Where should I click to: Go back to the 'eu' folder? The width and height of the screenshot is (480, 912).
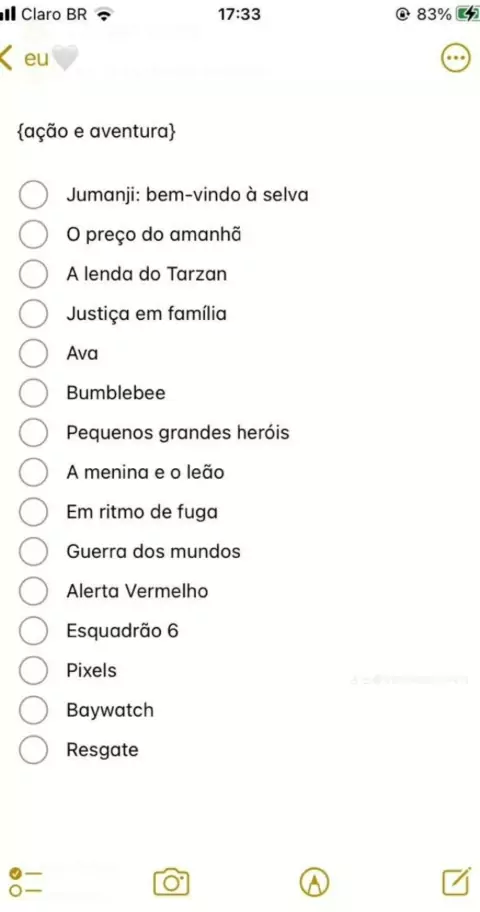24,59
